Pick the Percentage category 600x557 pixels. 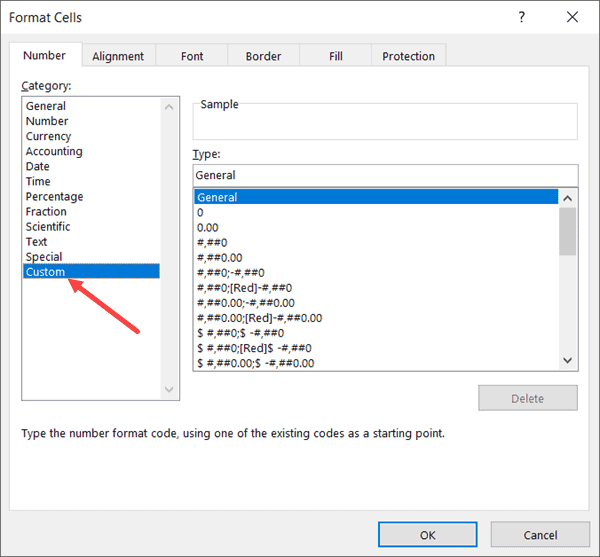(54, 196)
